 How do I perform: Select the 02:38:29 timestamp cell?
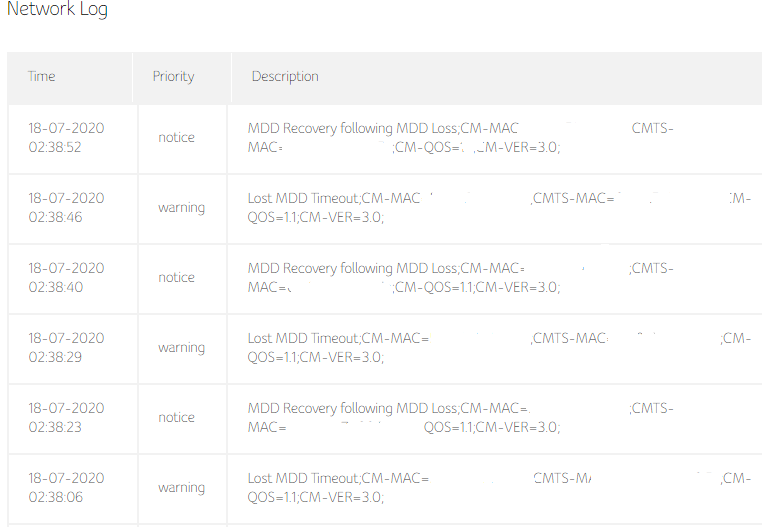click(66, 348)
